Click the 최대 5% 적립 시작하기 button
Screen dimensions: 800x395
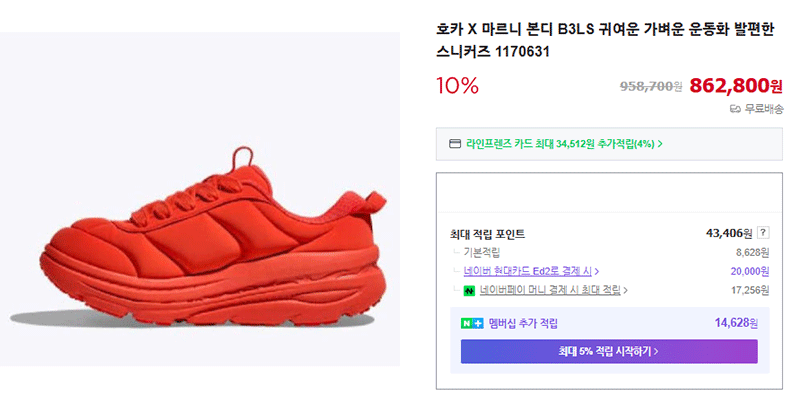tap(609, 351)
